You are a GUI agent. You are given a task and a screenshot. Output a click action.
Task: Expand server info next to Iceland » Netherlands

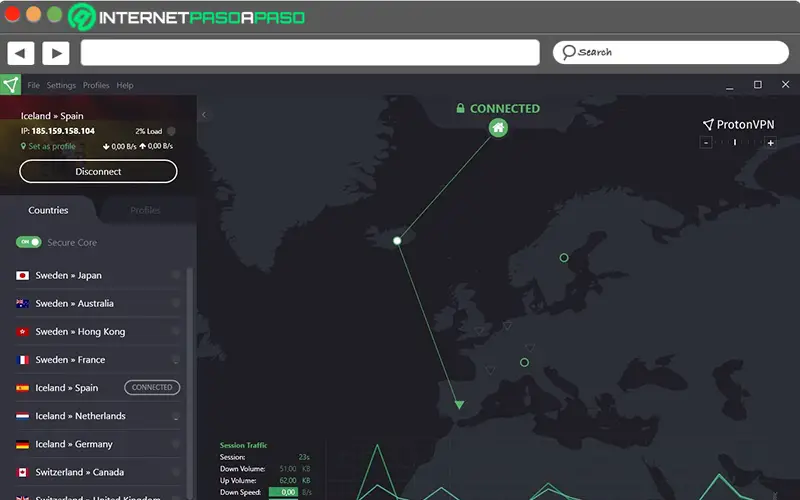click(x=176, y=416)
